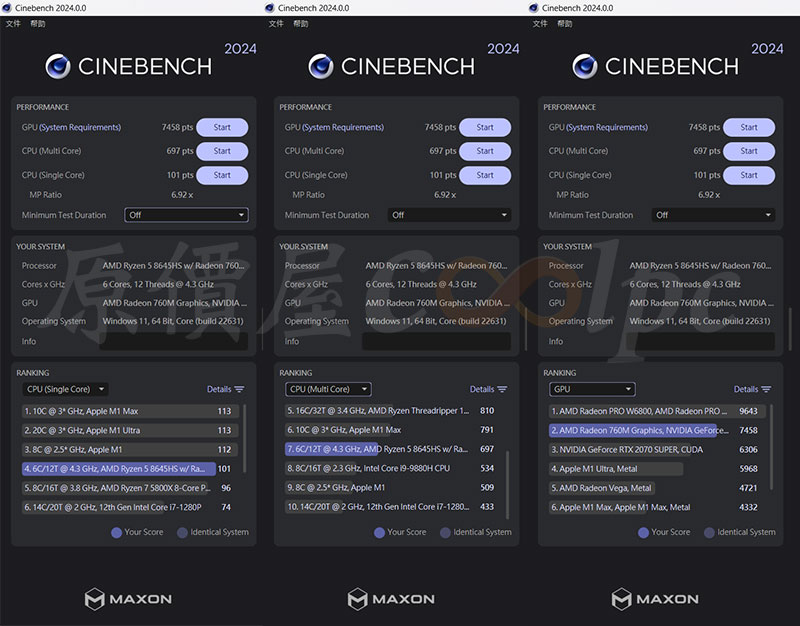Start the CPU Multi Core test in left window
Screen dimensions: 800x626
(x=222, y=151)
